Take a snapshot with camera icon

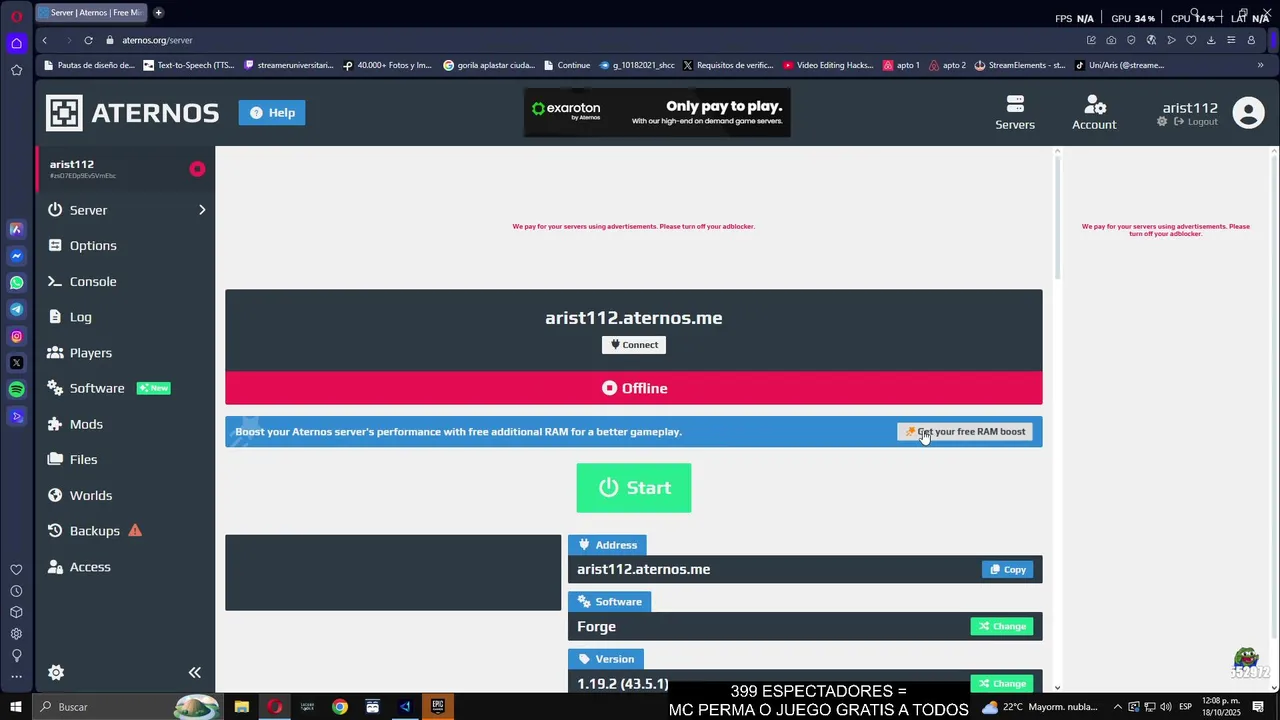tap(1111, 40)
